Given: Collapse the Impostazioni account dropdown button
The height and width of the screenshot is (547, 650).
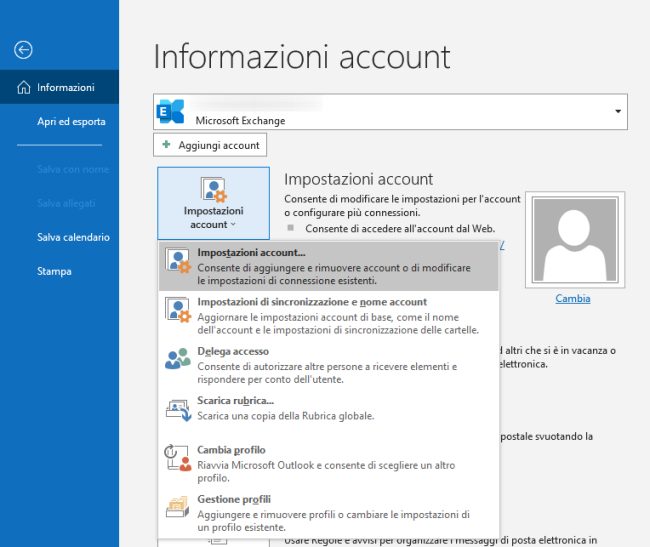Looking at the screenshot, I should click(213, 205).
